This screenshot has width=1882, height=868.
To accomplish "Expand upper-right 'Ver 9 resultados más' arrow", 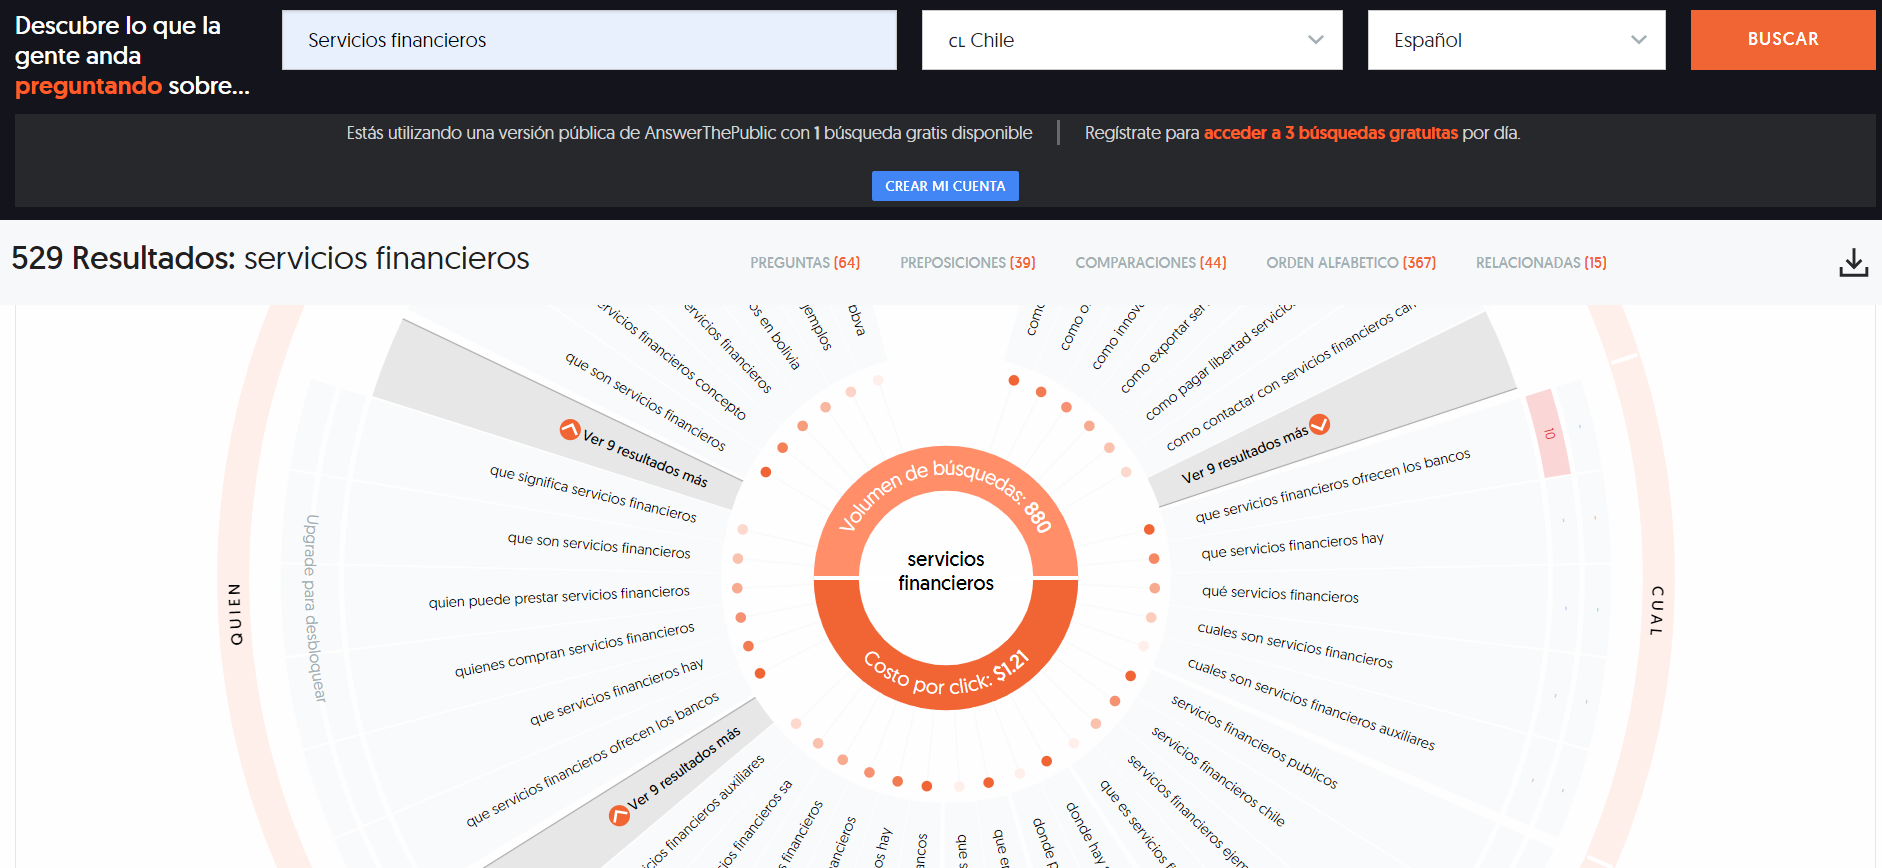I will click(1320, 424).
